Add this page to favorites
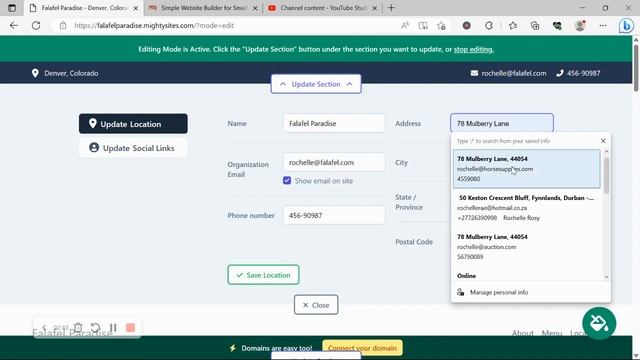The width and height of the screenshot is (640, 360). tap(441, 25)
